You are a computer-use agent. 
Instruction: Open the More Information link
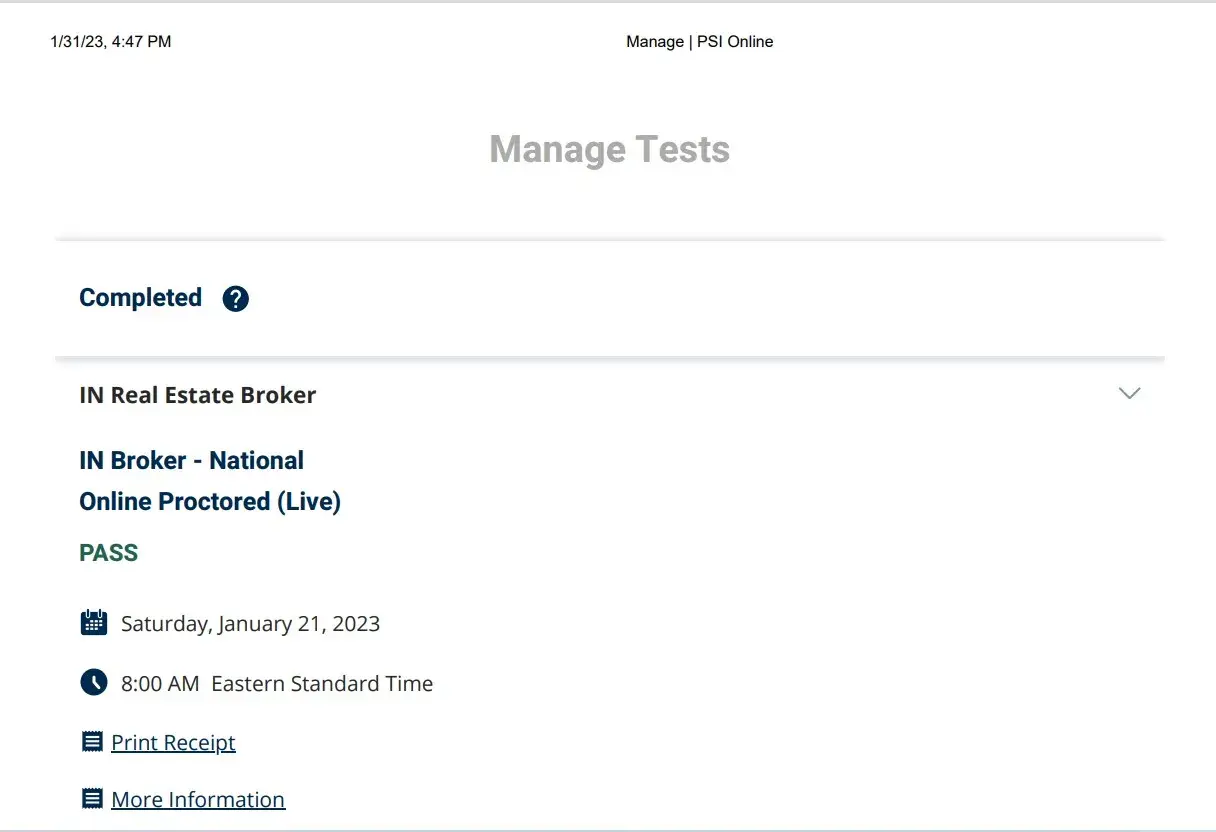pos(198,800)
